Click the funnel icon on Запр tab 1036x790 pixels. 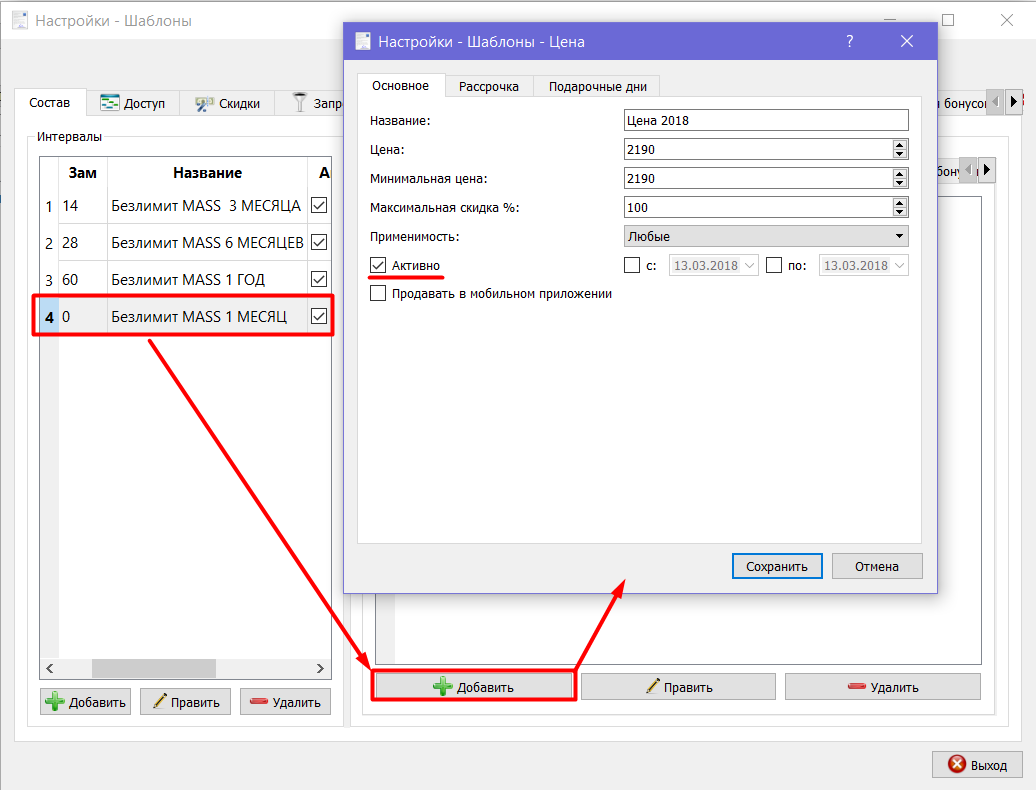pyautogui.click(x=300, y=102)
